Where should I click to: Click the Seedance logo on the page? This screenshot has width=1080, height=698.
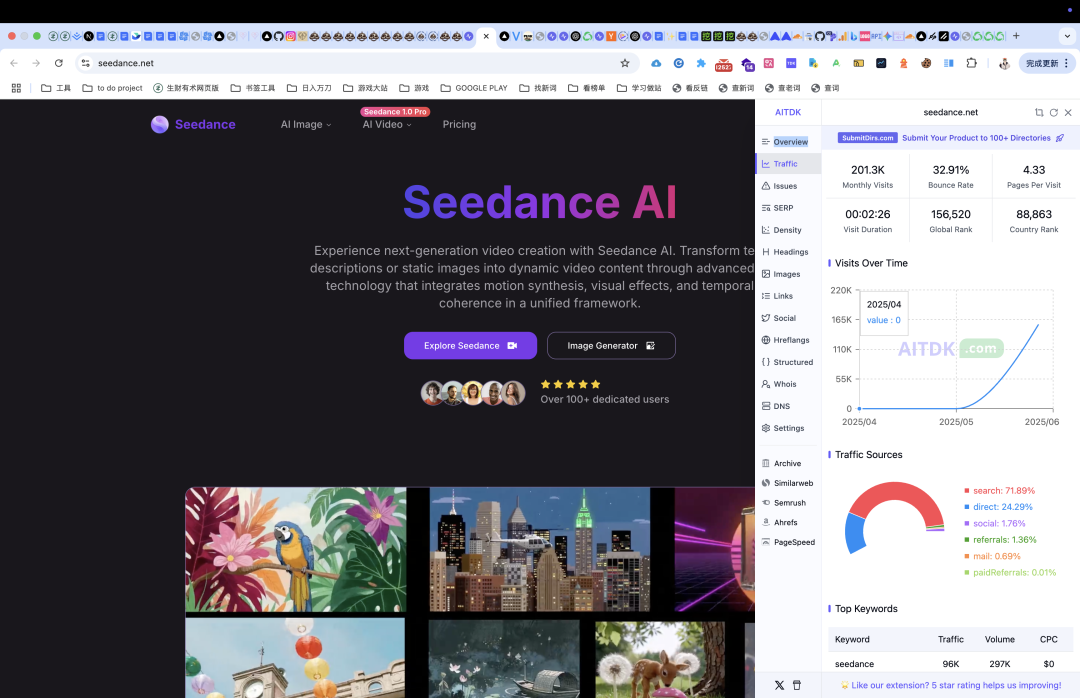click(x=193, y=125)
